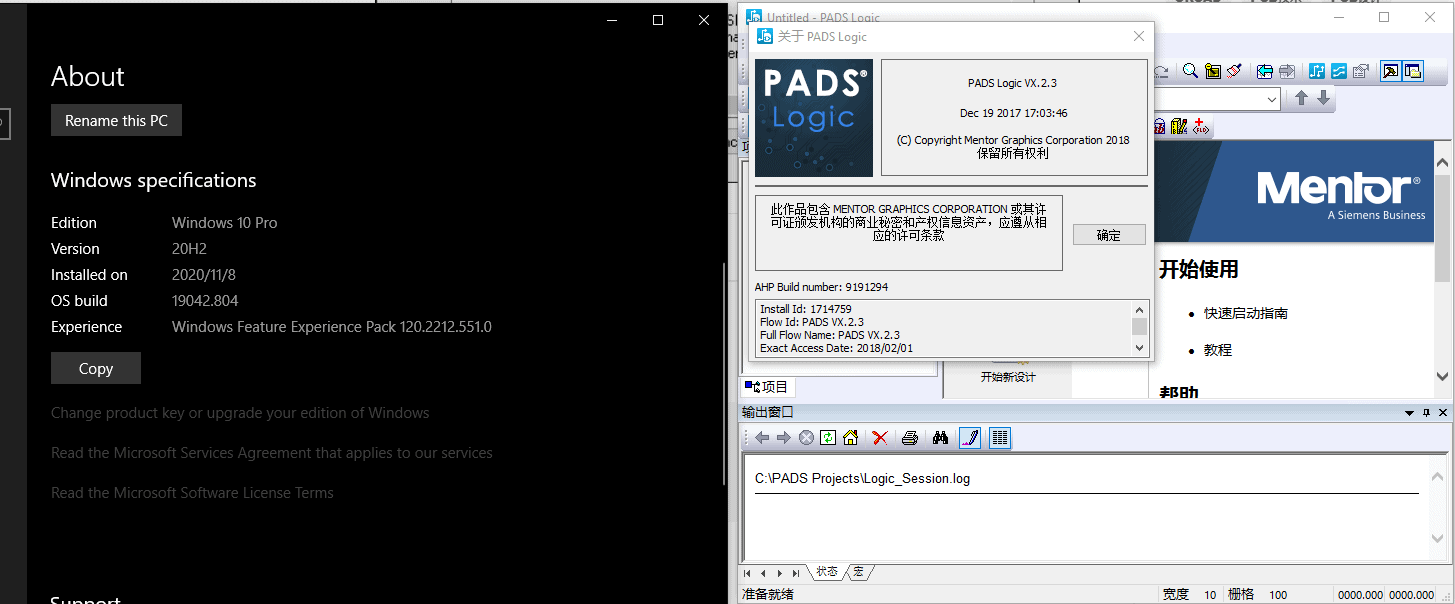Image resolution: width=1455 pixels, height=604 pixels.
Task: Click the ruler and pencil design toolbar icon
Action: coord(1178,127)
